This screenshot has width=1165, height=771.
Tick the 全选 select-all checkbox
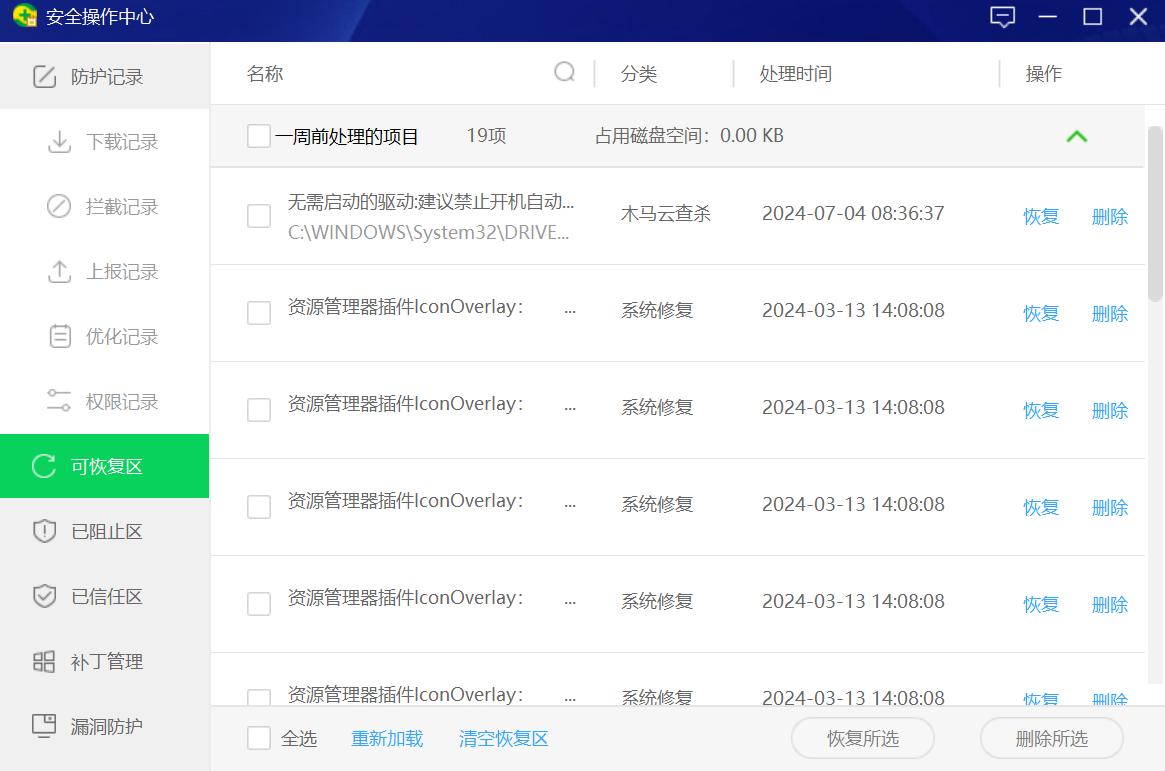259,738
